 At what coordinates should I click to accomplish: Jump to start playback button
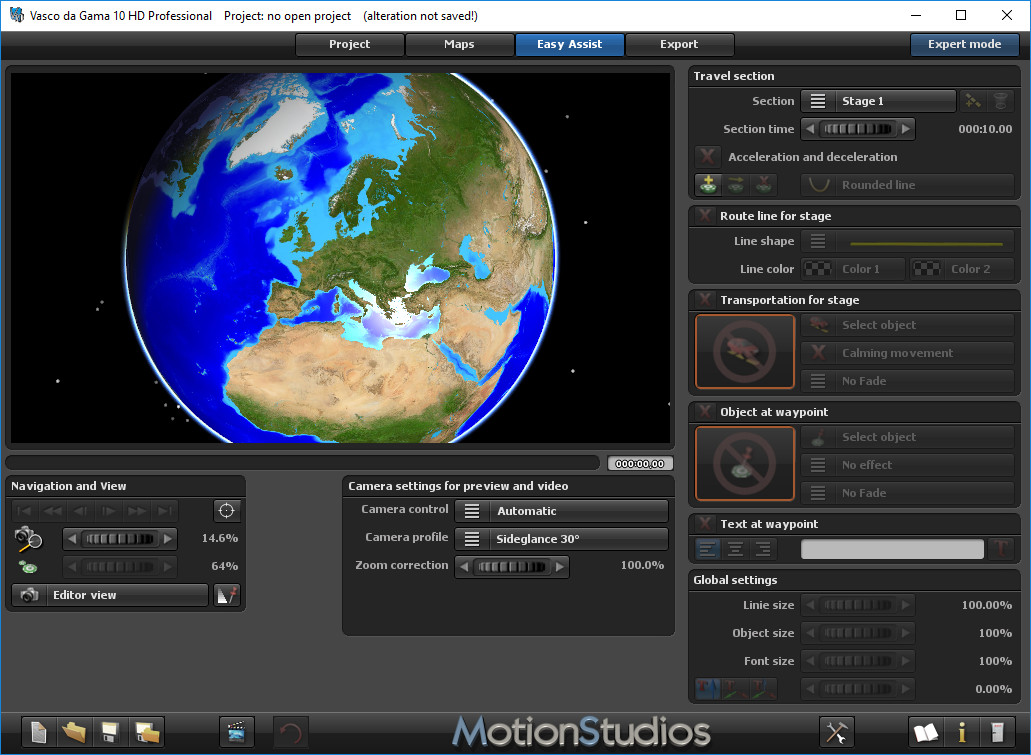pos(24,510)
